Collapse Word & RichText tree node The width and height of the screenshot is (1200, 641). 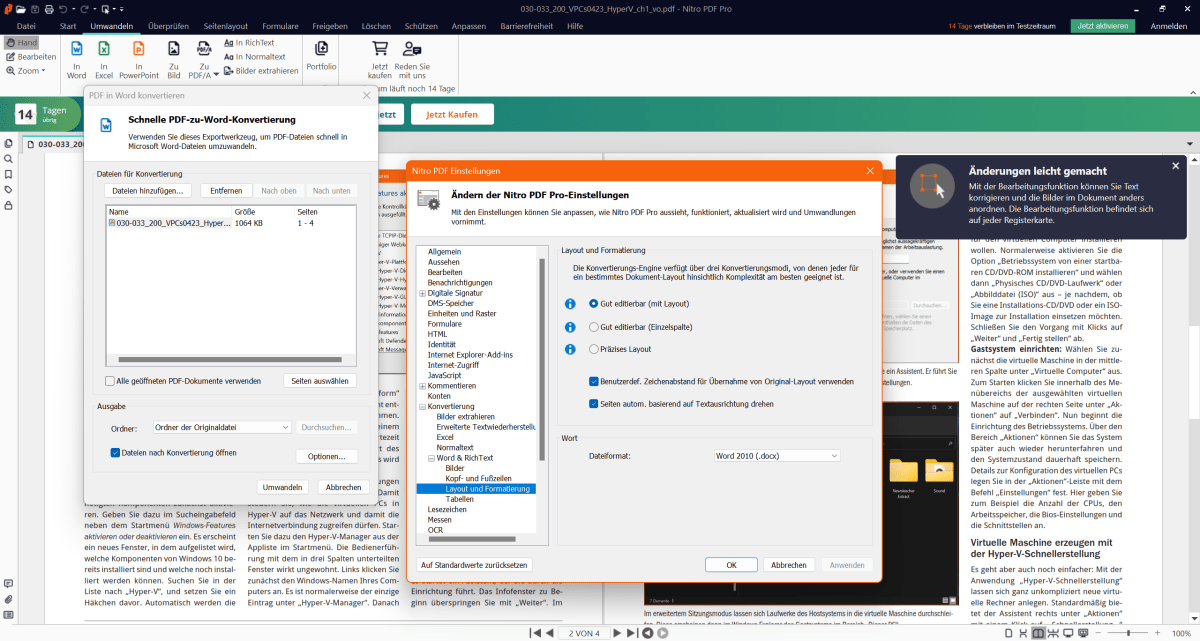click(x=431, y=458)
